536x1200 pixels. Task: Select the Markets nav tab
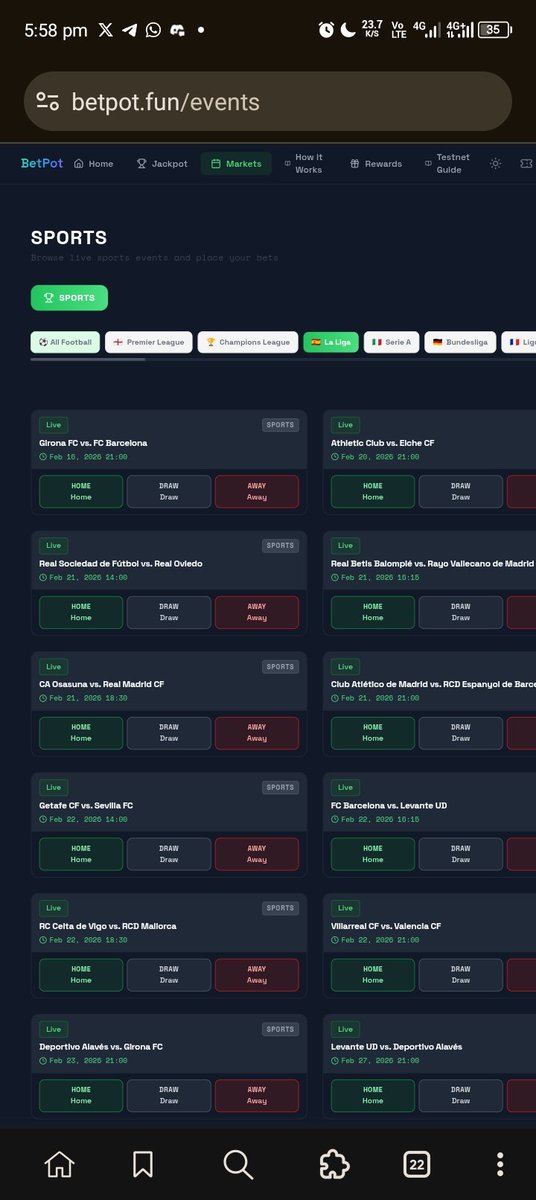236,163
